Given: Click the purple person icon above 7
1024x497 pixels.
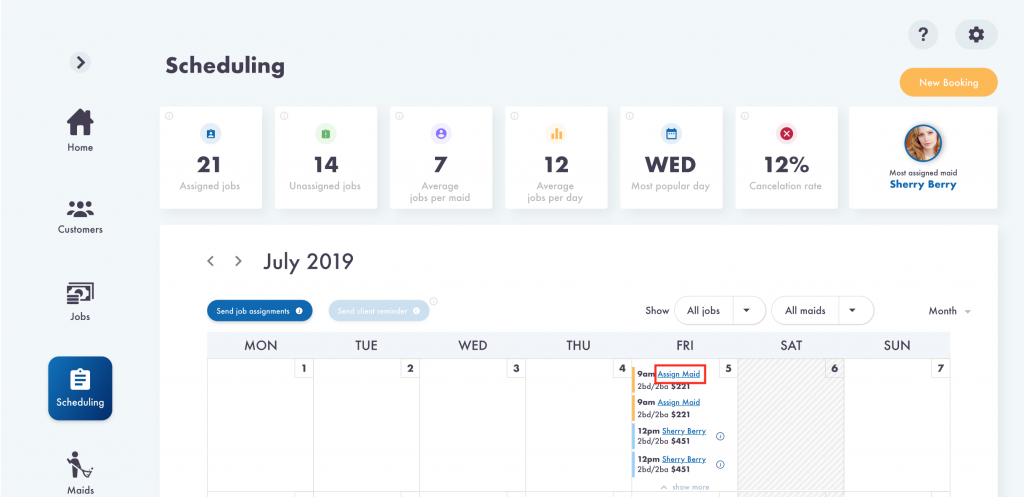Looking at the screenshot, I should (x=441, y=133).
